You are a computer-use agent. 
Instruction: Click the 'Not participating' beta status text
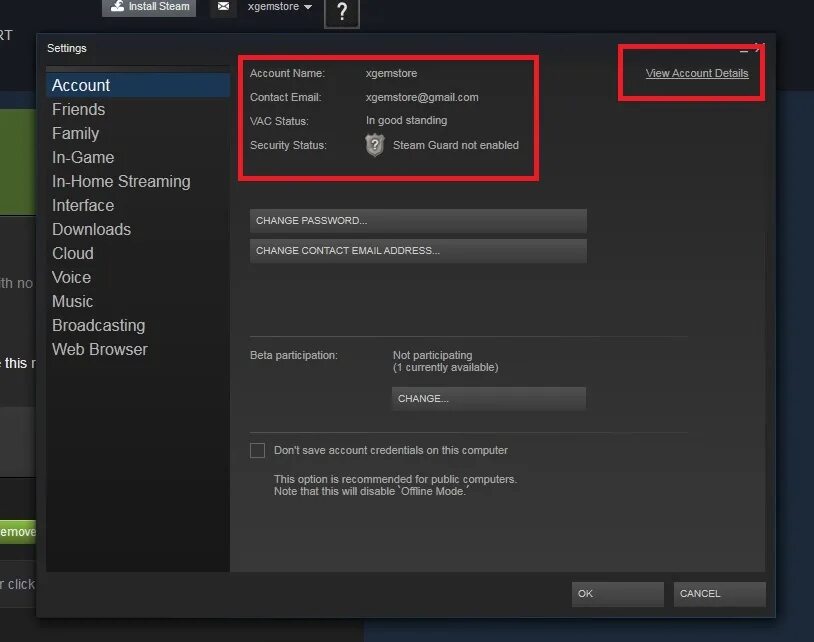(432, 355)
